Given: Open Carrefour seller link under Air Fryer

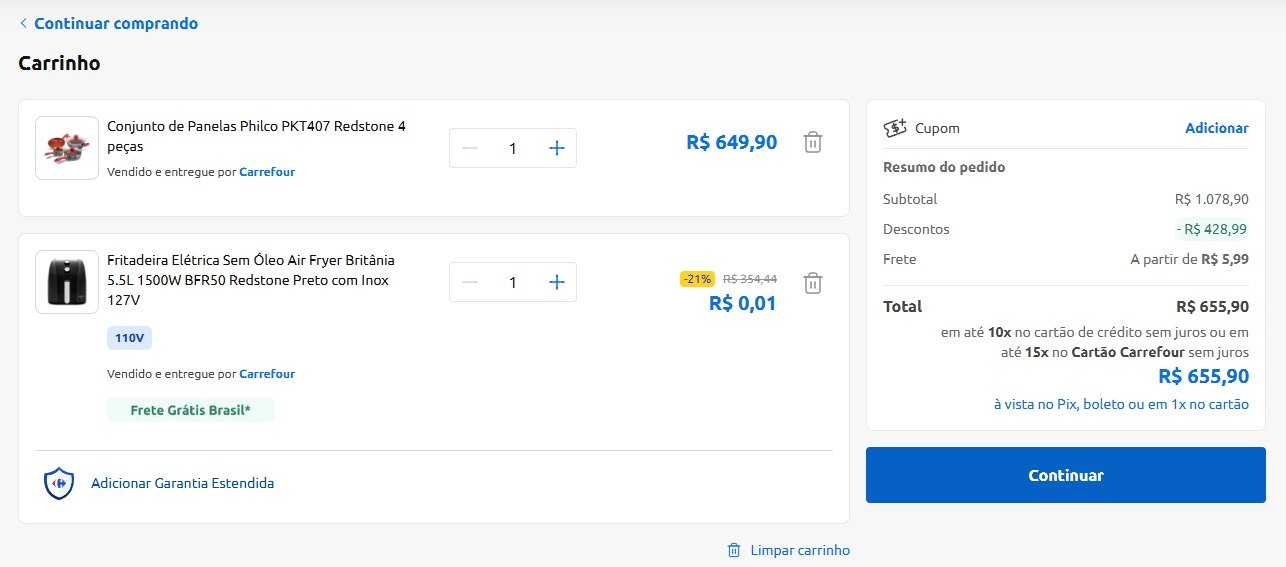Looking at the screenshot, I should pyautogui.click(x=267, y=374).
